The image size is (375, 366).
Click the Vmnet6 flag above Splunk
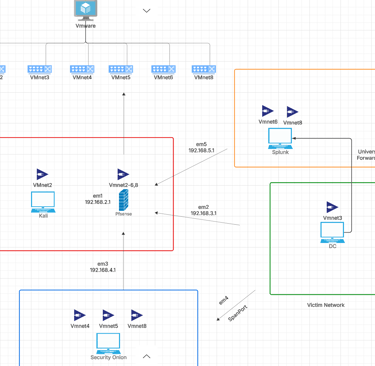click(x=268, y=111)
